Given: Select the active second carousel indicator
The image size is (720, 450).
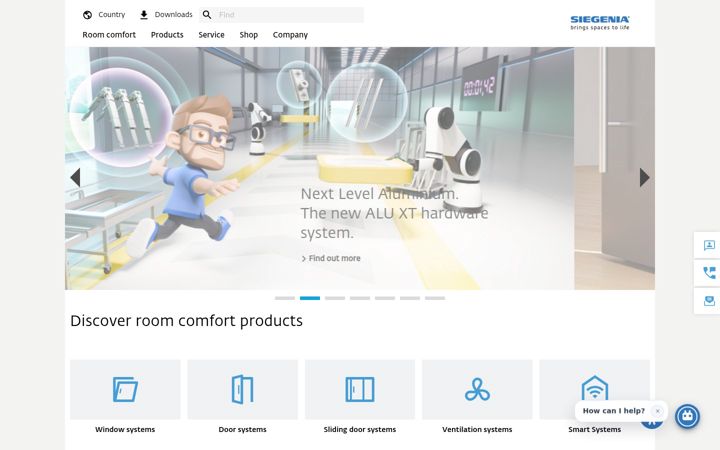Looking at the screenshot, I should pos(310,298).
